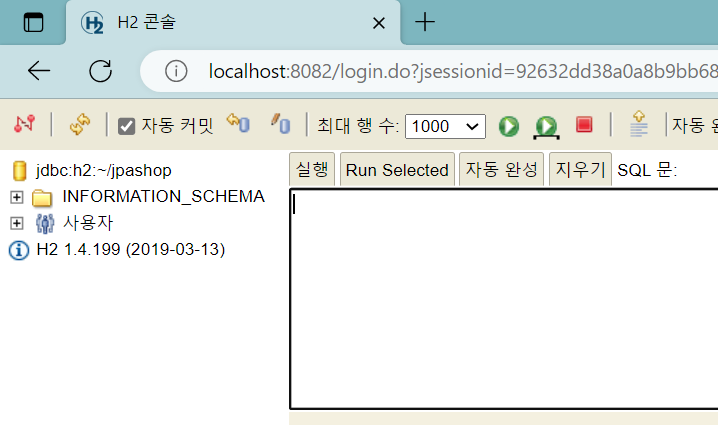718x425 pixels.
Task: Click the site information icon in address bar
Action: click(x=176, y=71)
